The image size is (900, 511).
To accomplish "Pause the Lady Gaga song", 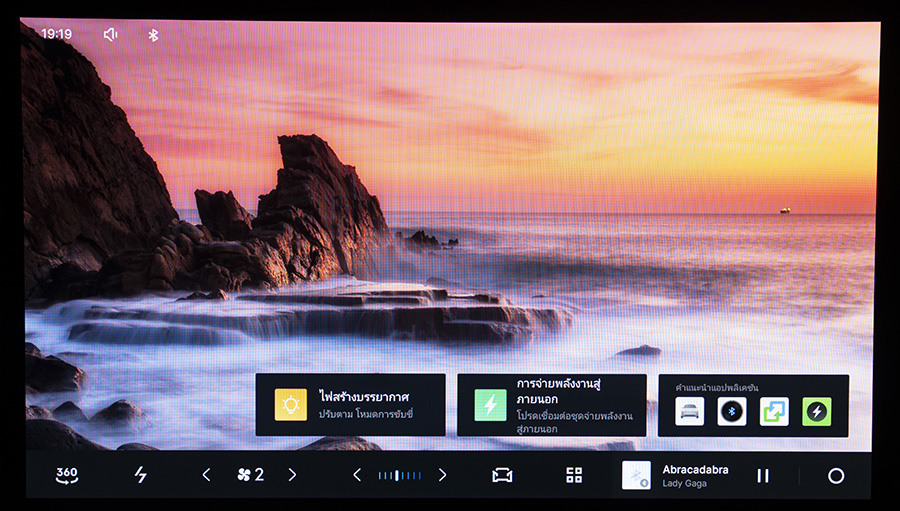I will click(763, 475).
